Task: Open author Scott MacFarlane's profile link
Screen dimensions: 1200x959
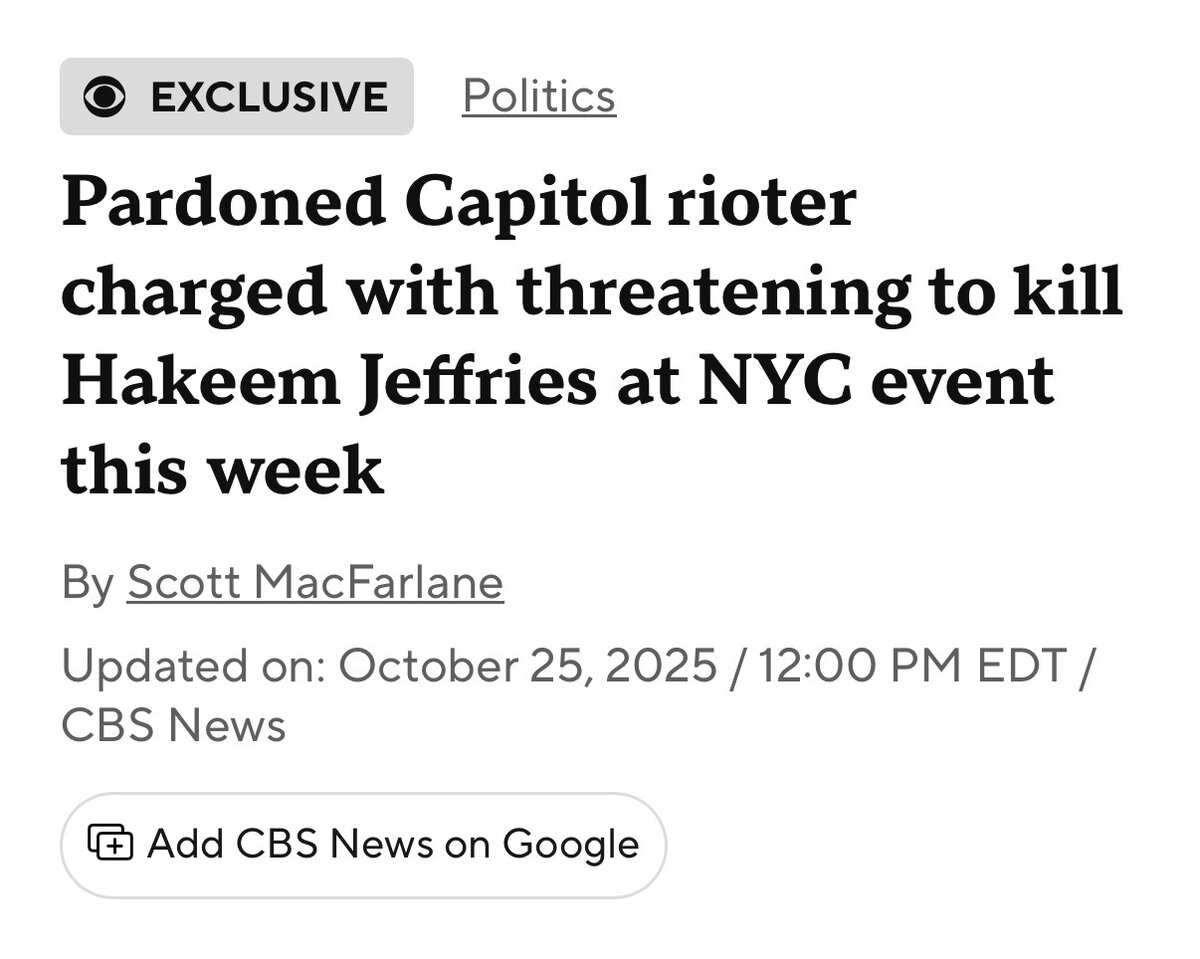Action: (x=315, y=583)
